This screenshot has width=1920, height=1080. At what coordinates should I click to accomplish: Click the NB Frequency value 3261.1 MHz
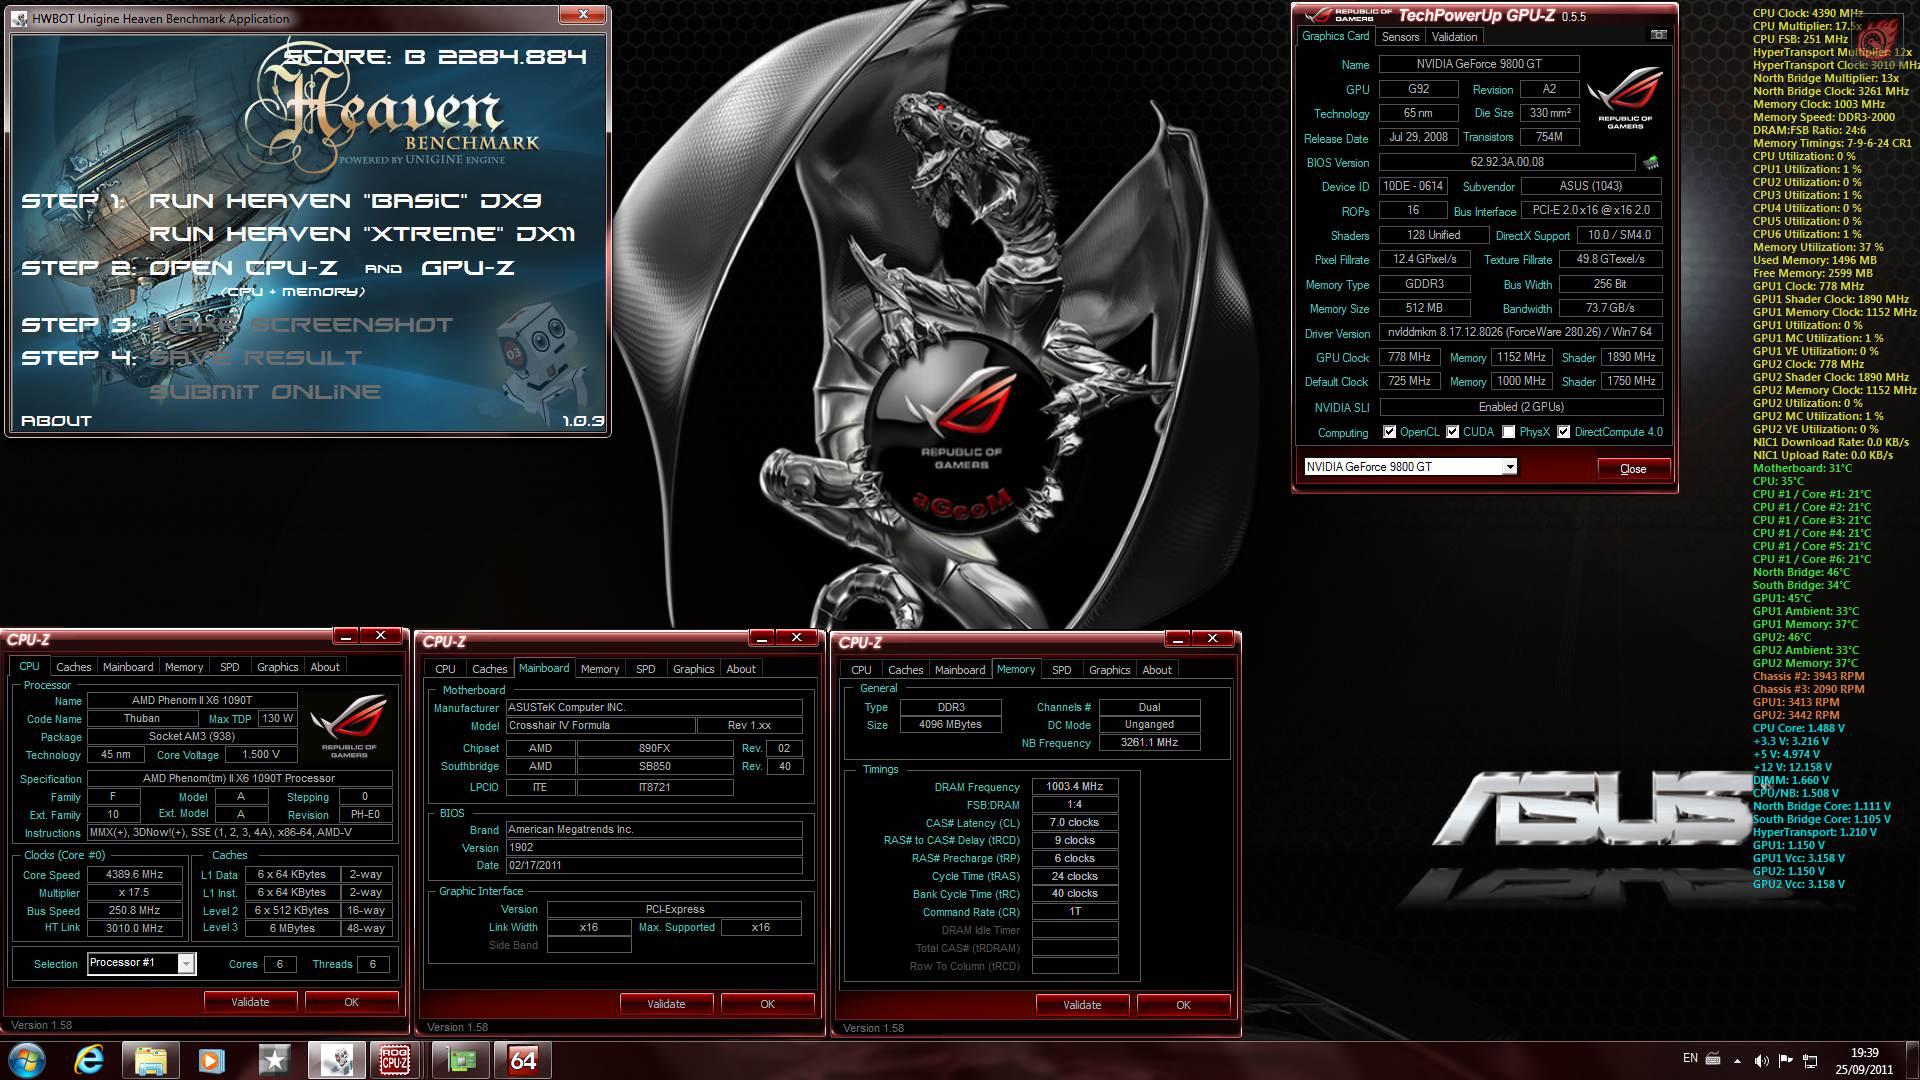[x=1149, y=743]
